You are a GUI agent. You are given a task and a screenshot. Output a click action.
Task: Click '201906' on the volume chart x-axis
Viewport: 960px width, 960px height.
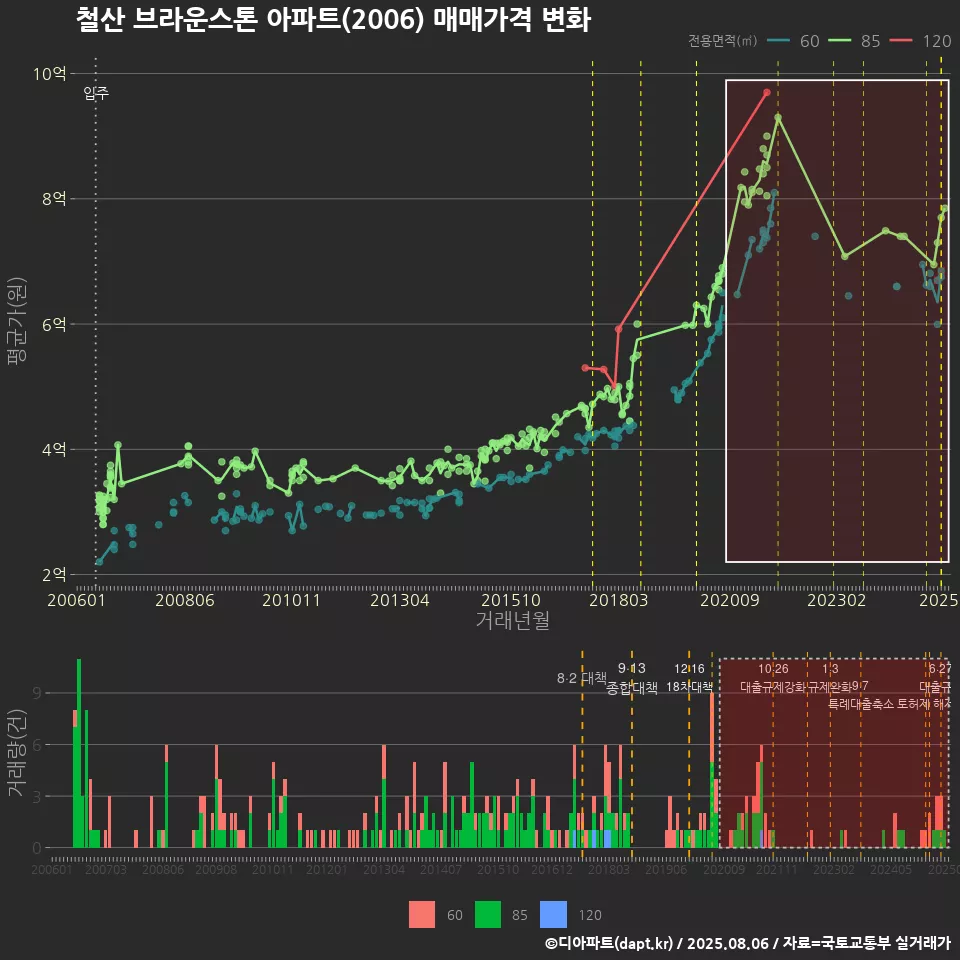(x=666, y=869)
